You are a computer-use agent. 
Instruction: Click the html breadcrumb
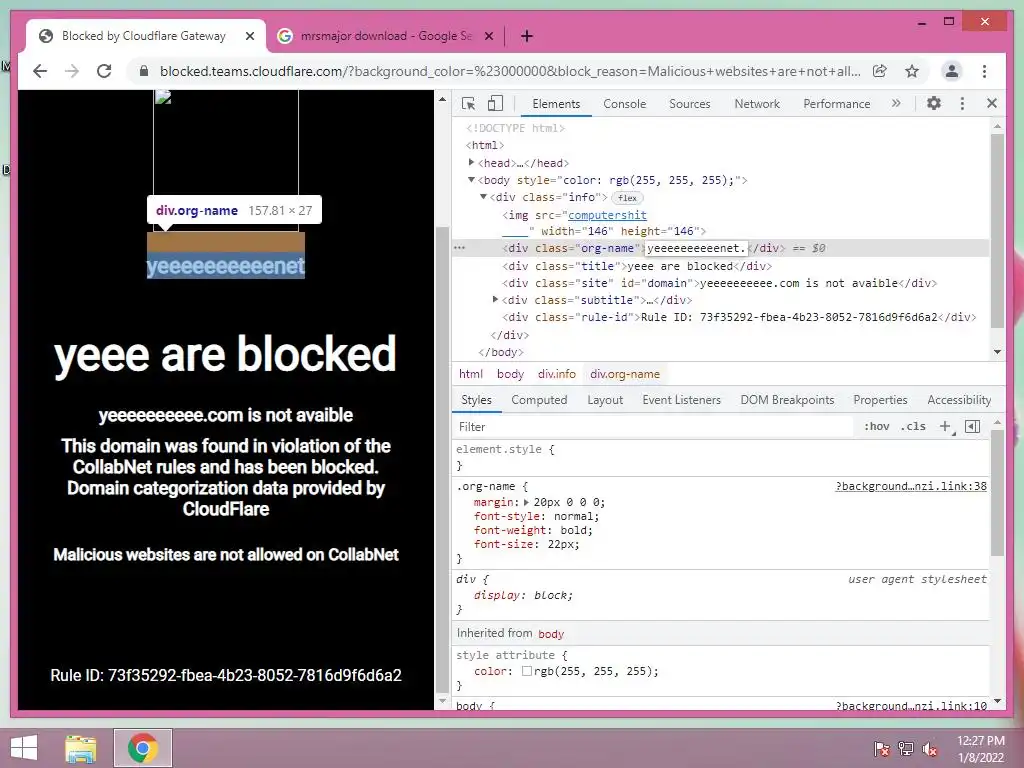click(x=471, y=374)
